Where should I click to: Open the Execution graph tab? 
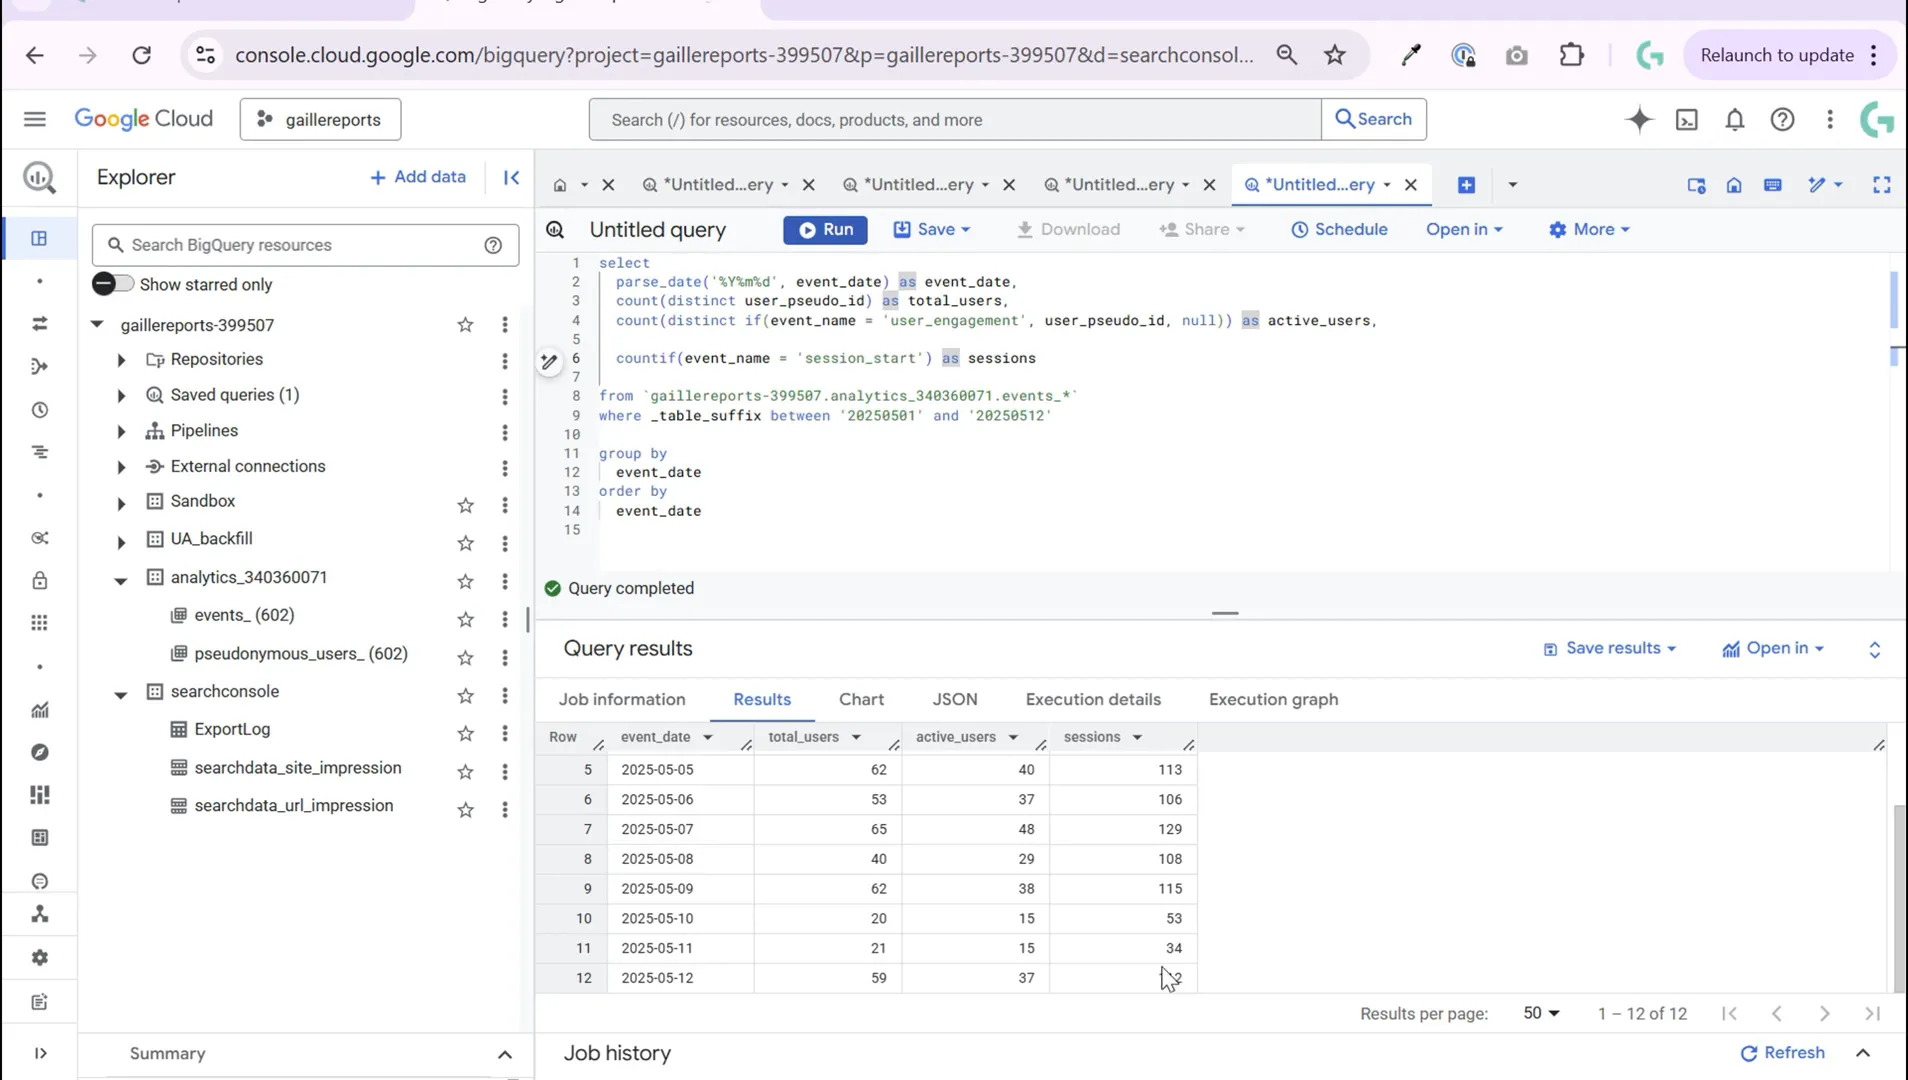[1273, 699]
